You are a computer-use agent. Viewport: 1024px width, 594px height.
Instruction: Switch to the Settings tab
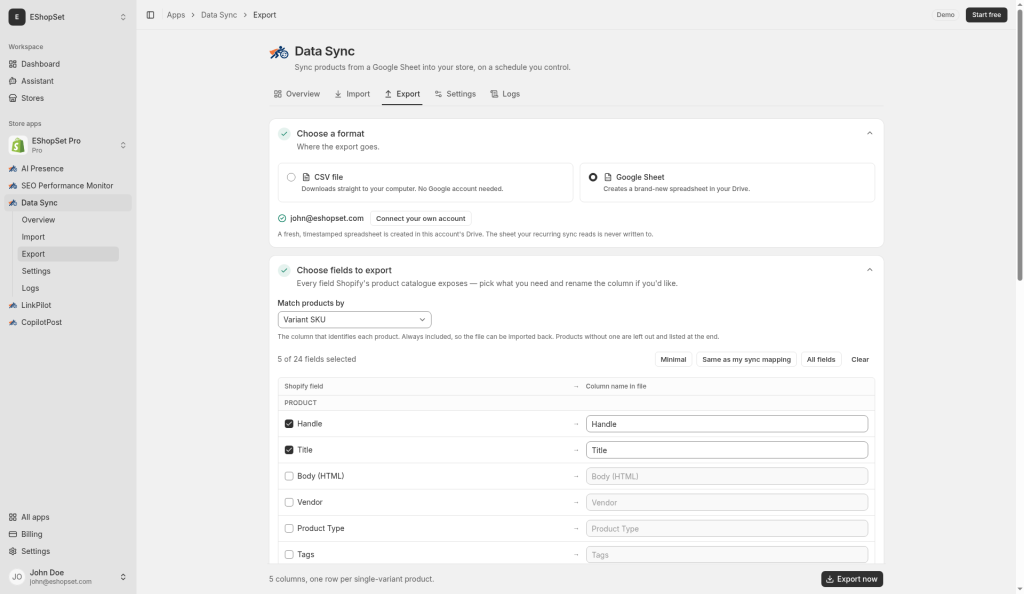tap(455, 94)
